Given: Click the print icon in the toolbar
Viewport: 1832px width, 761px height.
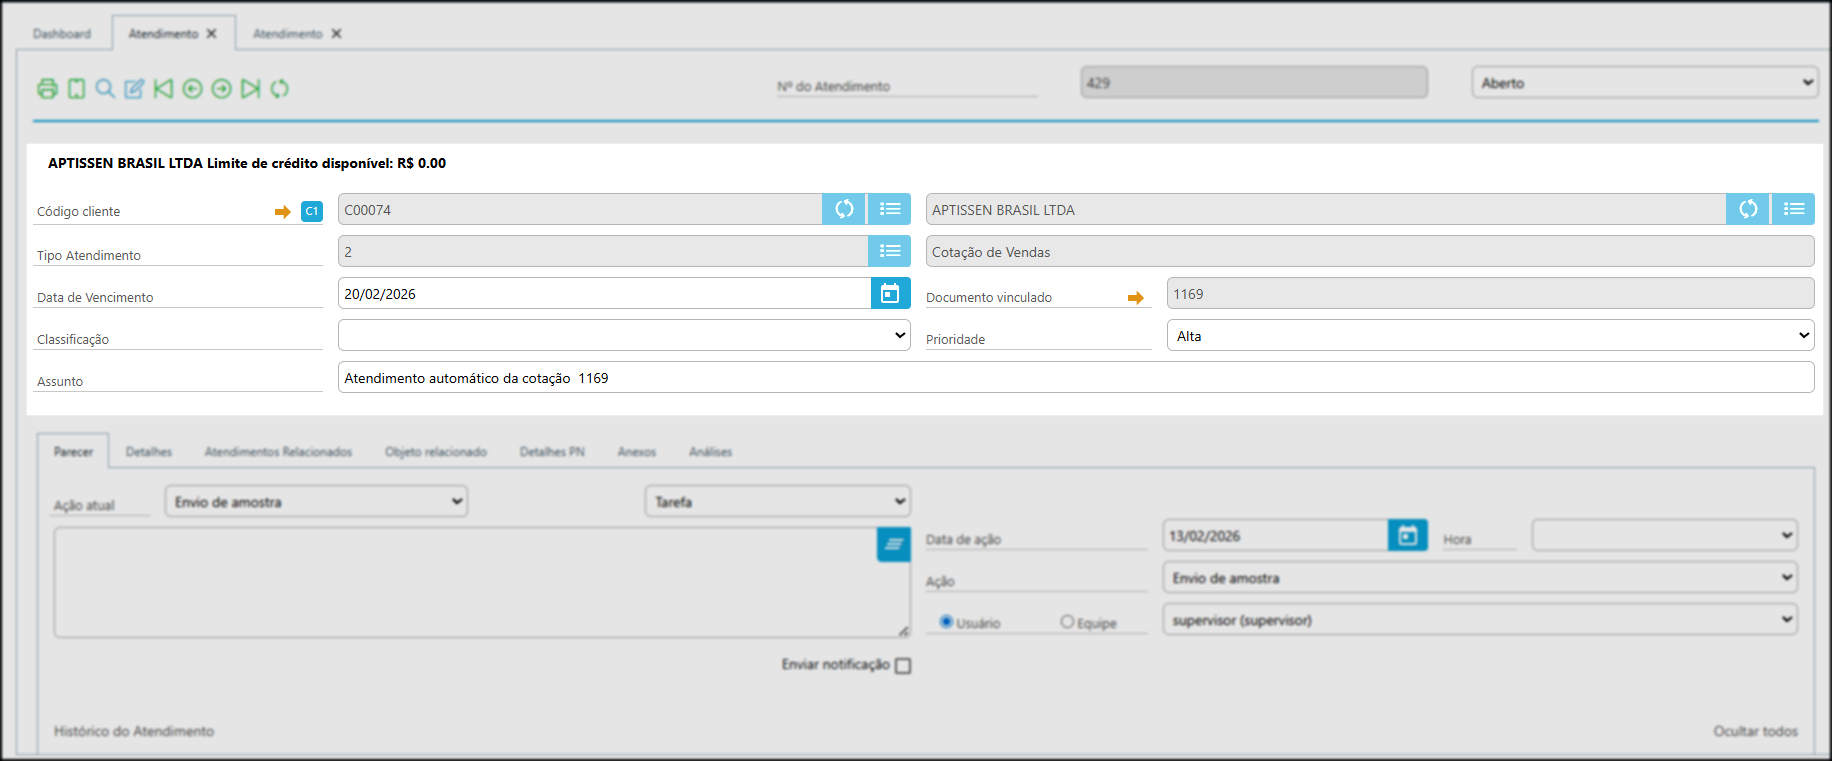Looking at the screenshot, I should pyautogui.click(x=47, y=89).
